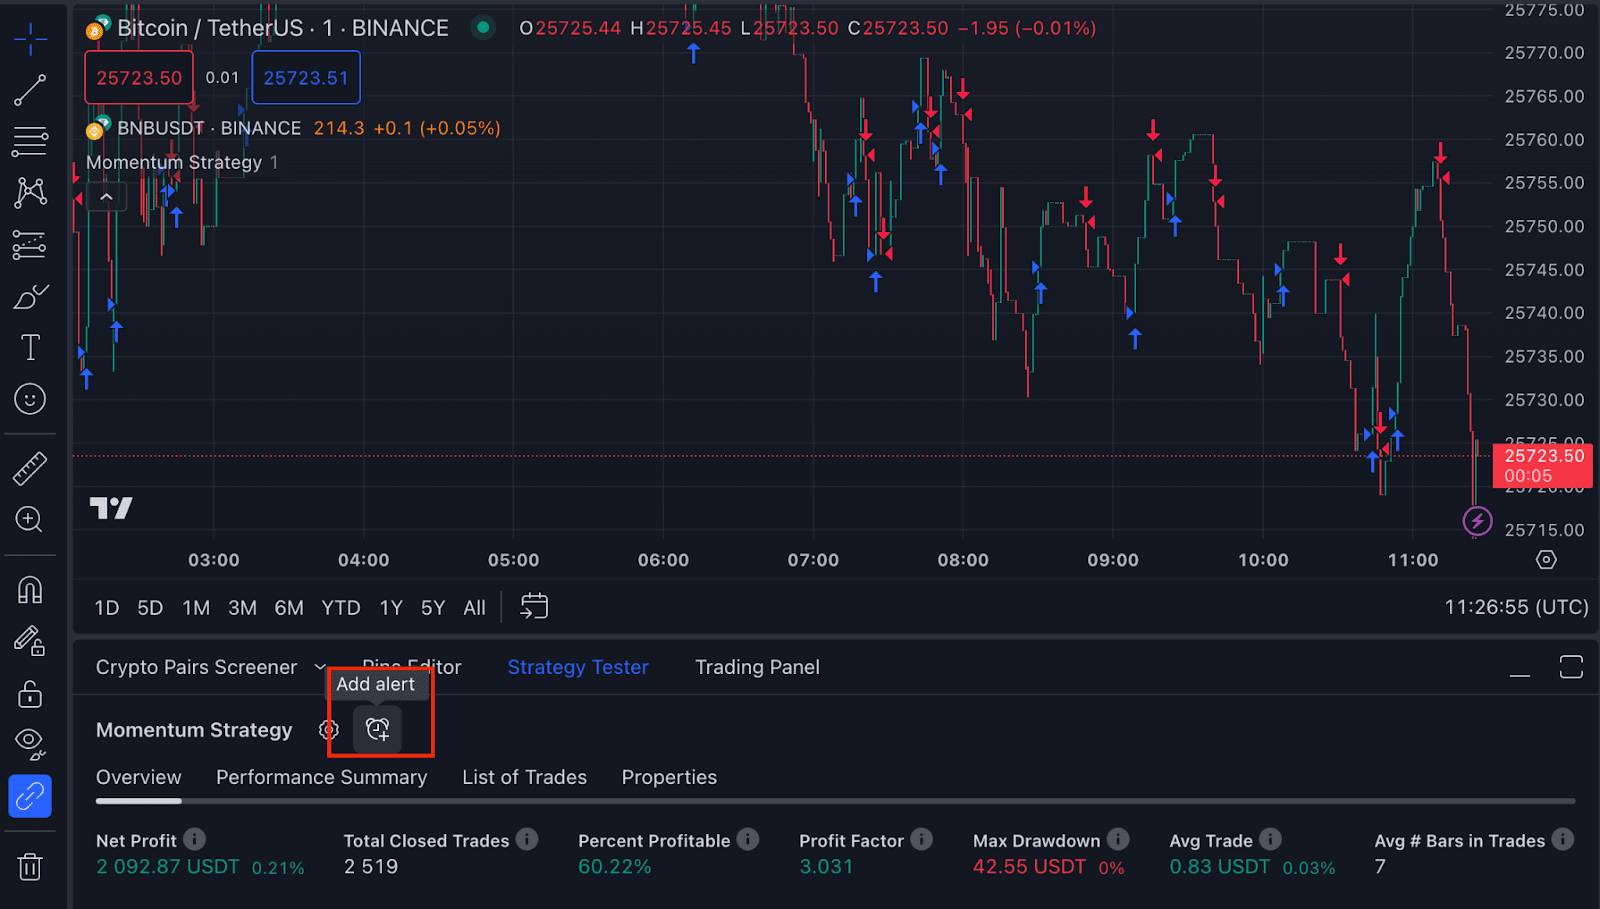
Task: Open the Fibonacci retracement tools
Action: tap(30, 141)
